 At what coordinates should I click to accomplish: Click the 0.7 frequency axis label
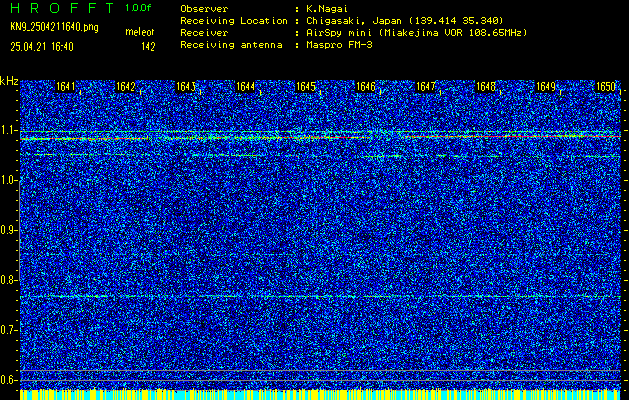(x=8, y=330)
